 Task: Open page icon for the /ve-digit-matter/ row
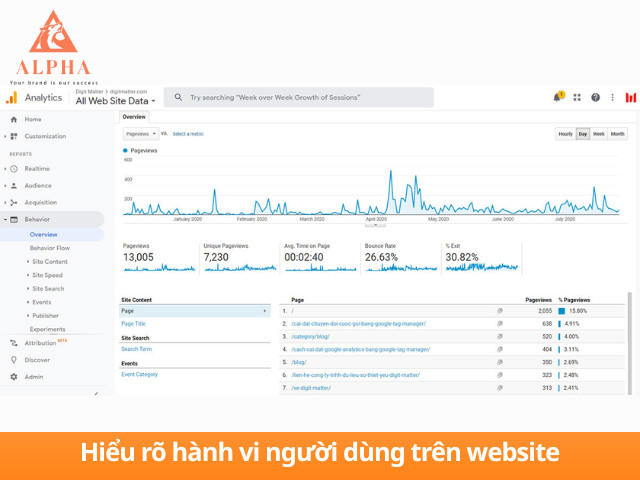(500, 388)
